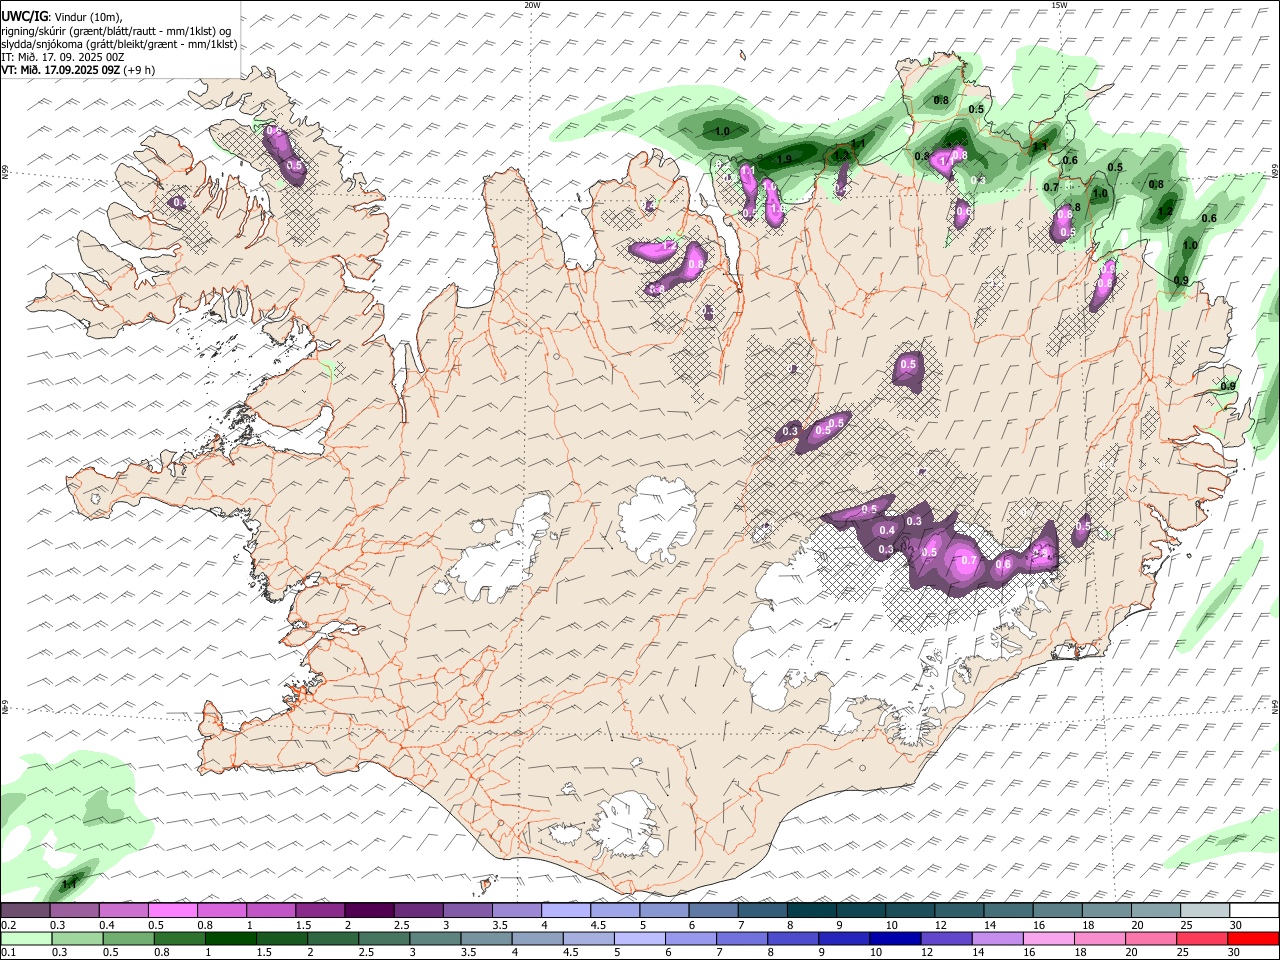Select the dark teal 8–9 snow scale swatch

coord(811,911)
